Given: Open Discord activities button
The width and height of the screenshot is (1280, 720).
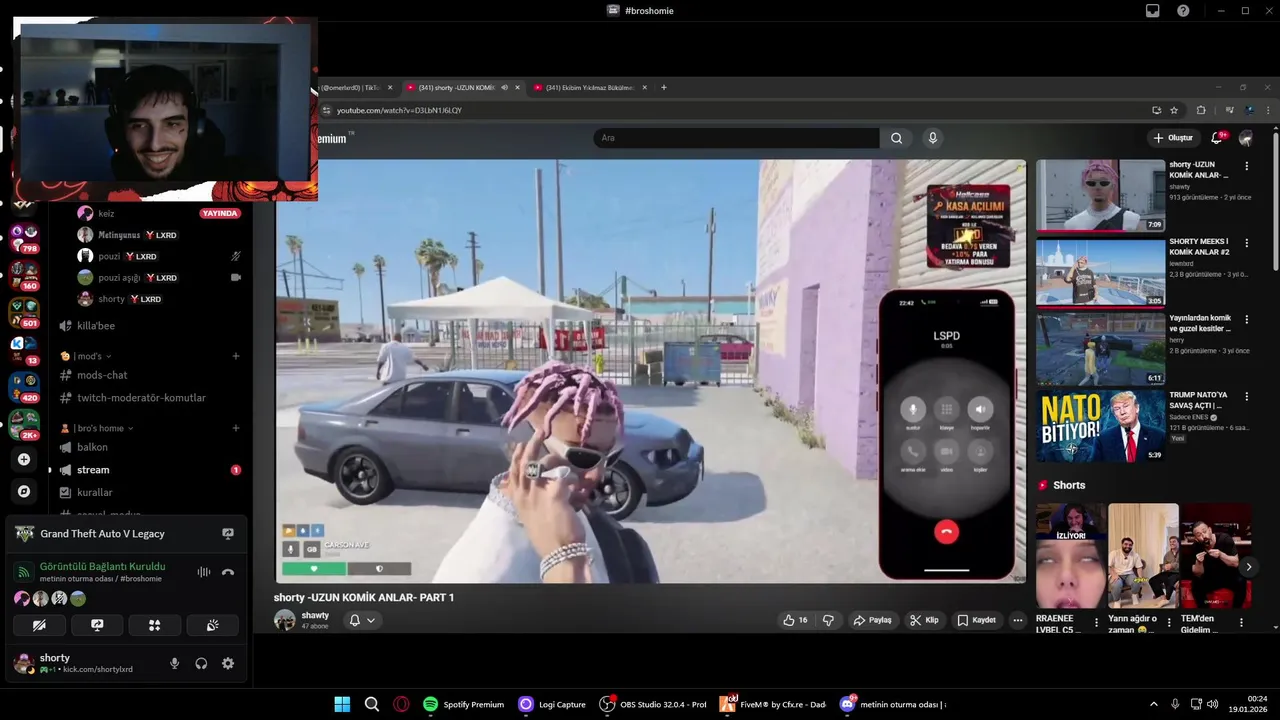Looking at the screenshot, I should point(154,625).
